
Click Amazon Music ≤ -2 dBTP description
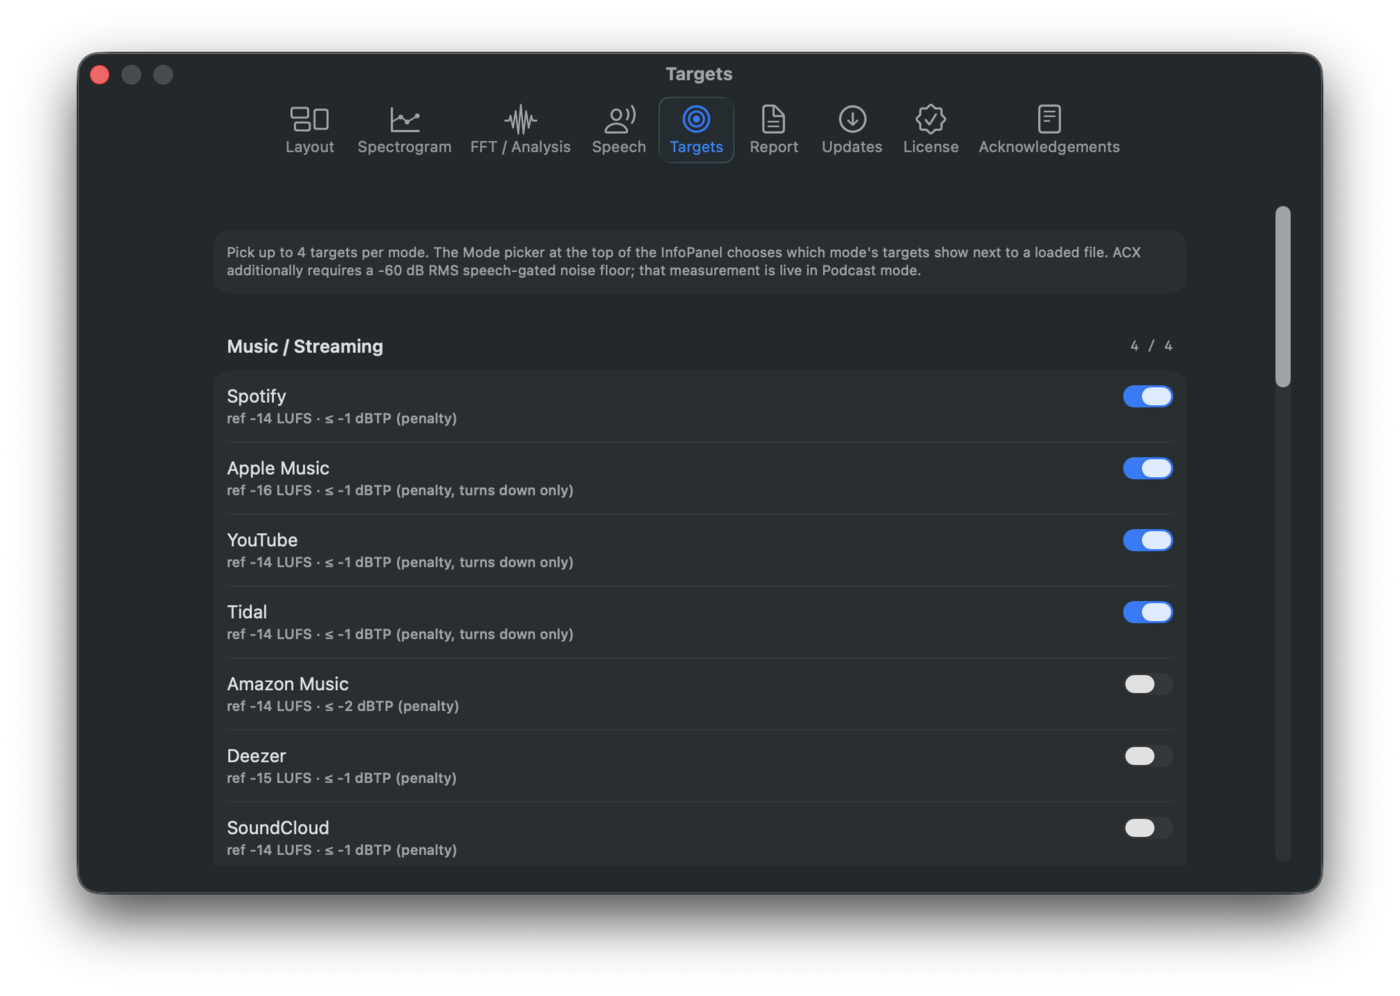[343, 706]
